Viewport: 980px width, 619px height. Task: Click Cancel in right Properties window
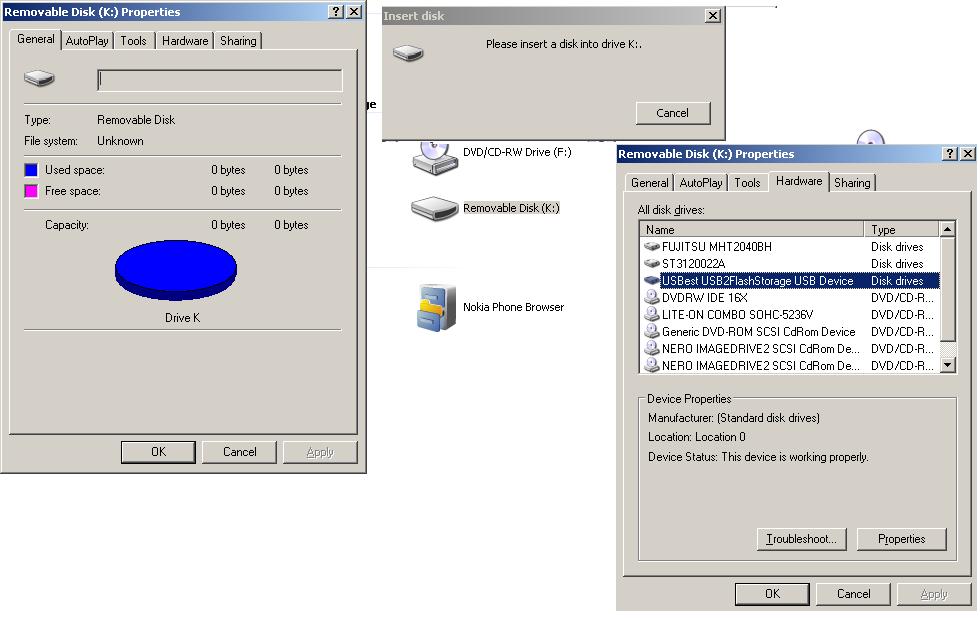(853, 594)
